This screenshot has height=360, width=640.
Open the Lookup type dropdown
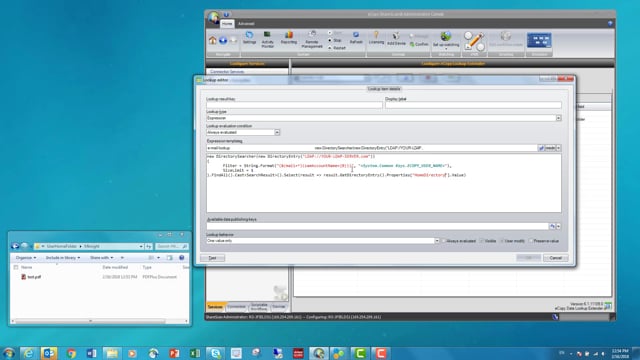[558, 118]
